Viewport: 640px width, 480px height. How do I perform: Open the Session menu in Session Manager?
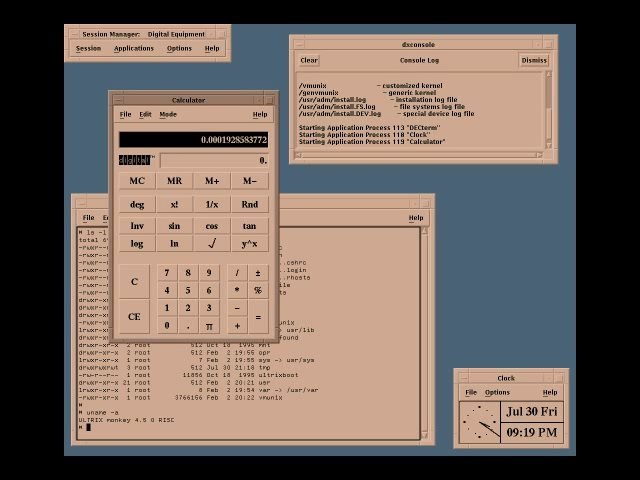[x=88, y=48]
